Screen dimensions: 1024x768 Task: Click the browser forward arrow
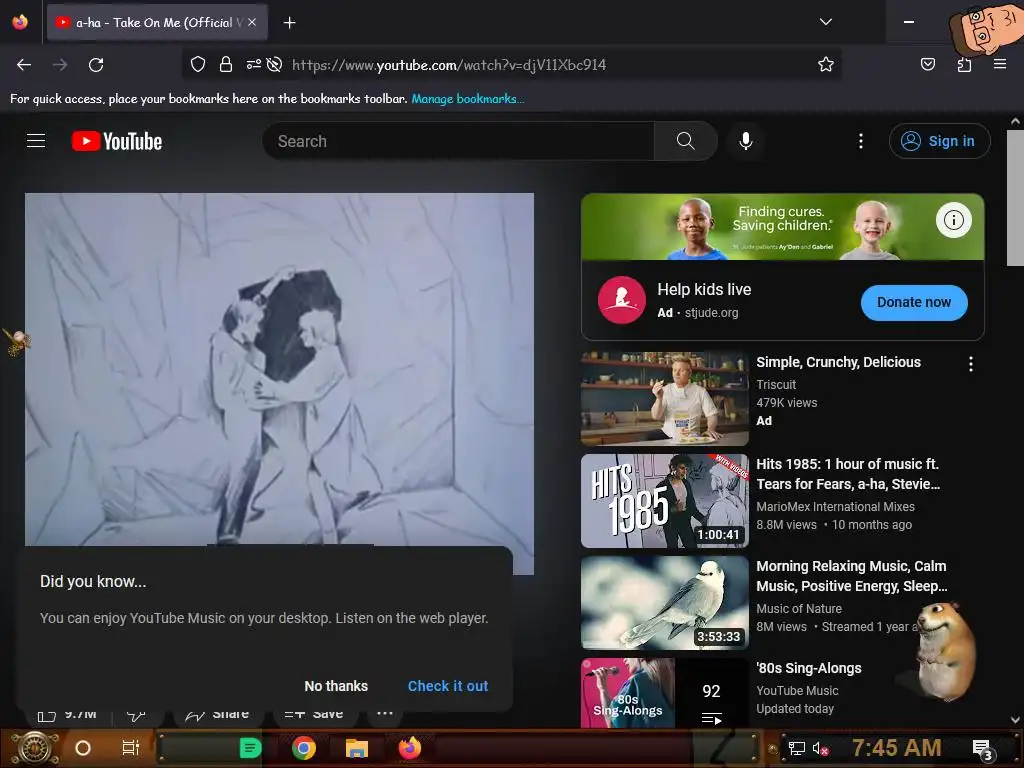[59, 65]
